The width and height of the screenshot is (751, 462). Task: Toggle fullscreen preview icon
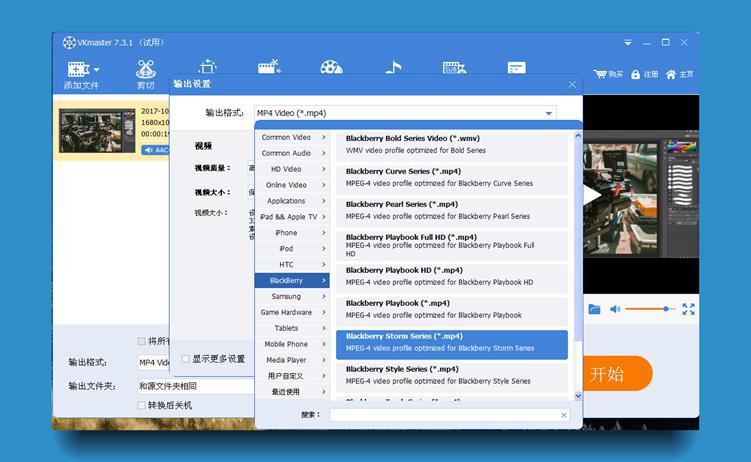(x=688, y=309)
